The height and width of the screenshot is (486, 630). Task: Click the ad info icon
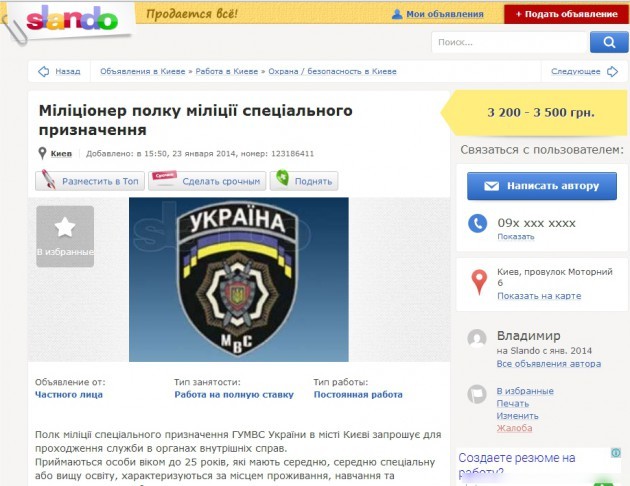coord(616,453)
